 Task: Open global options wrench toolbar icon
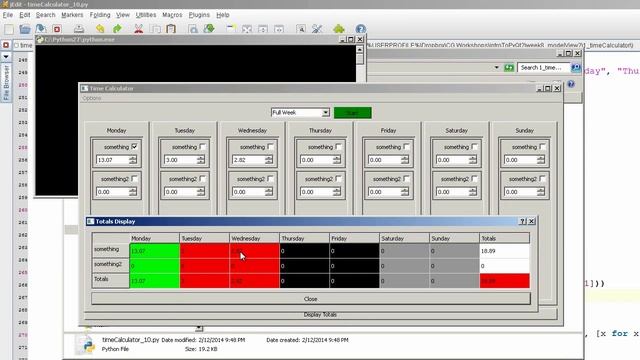pyautogui.click(x=317, y=29)
